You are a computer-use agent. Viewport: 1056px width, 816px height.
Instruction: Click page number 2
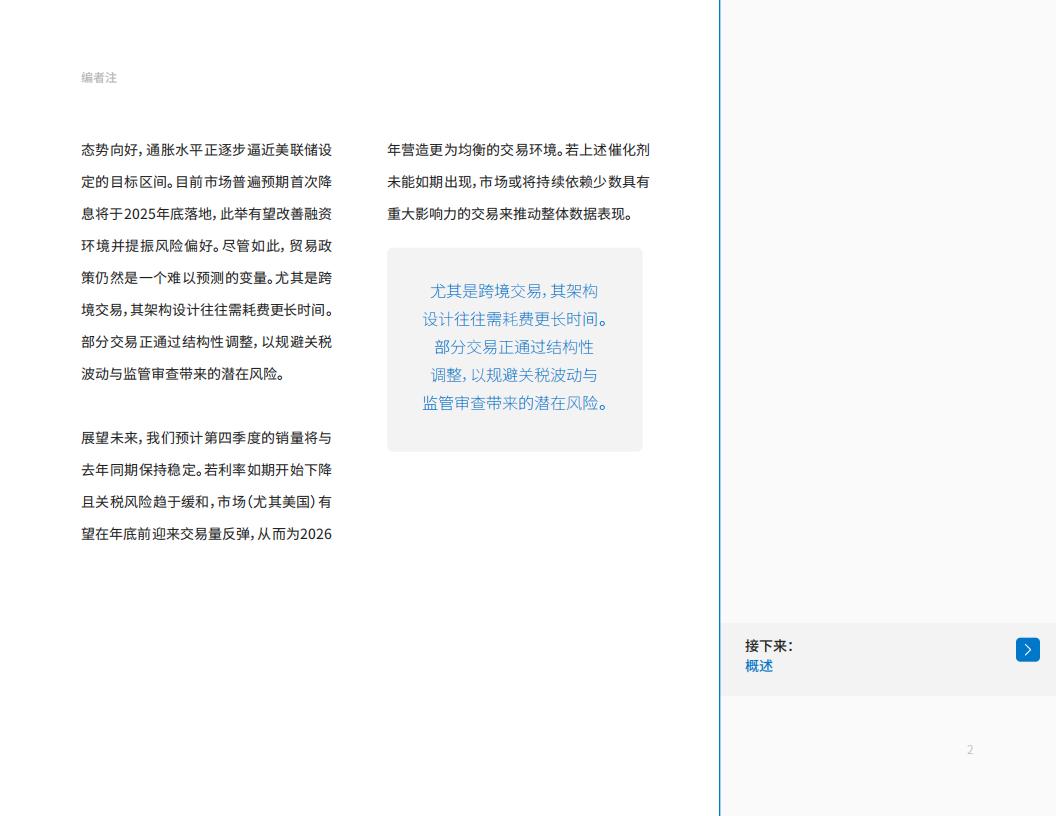pyautogui.click(x=969, y=750)
